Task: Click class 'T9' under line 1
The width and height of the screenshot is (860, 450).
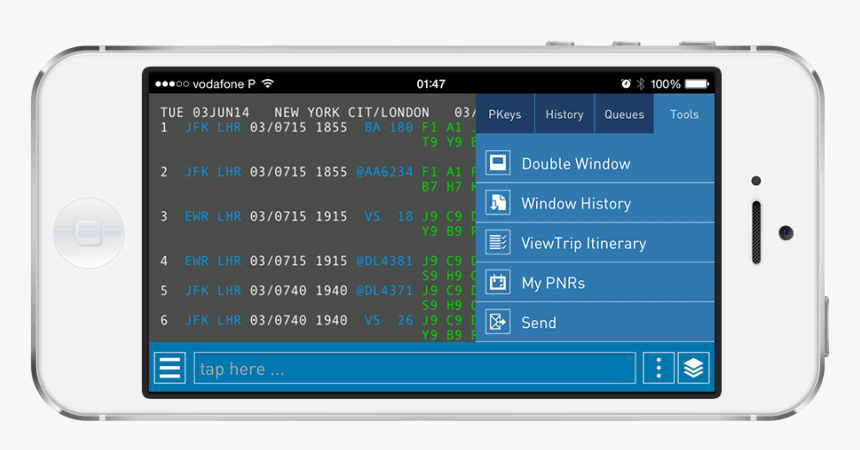Action: point(429,142)
